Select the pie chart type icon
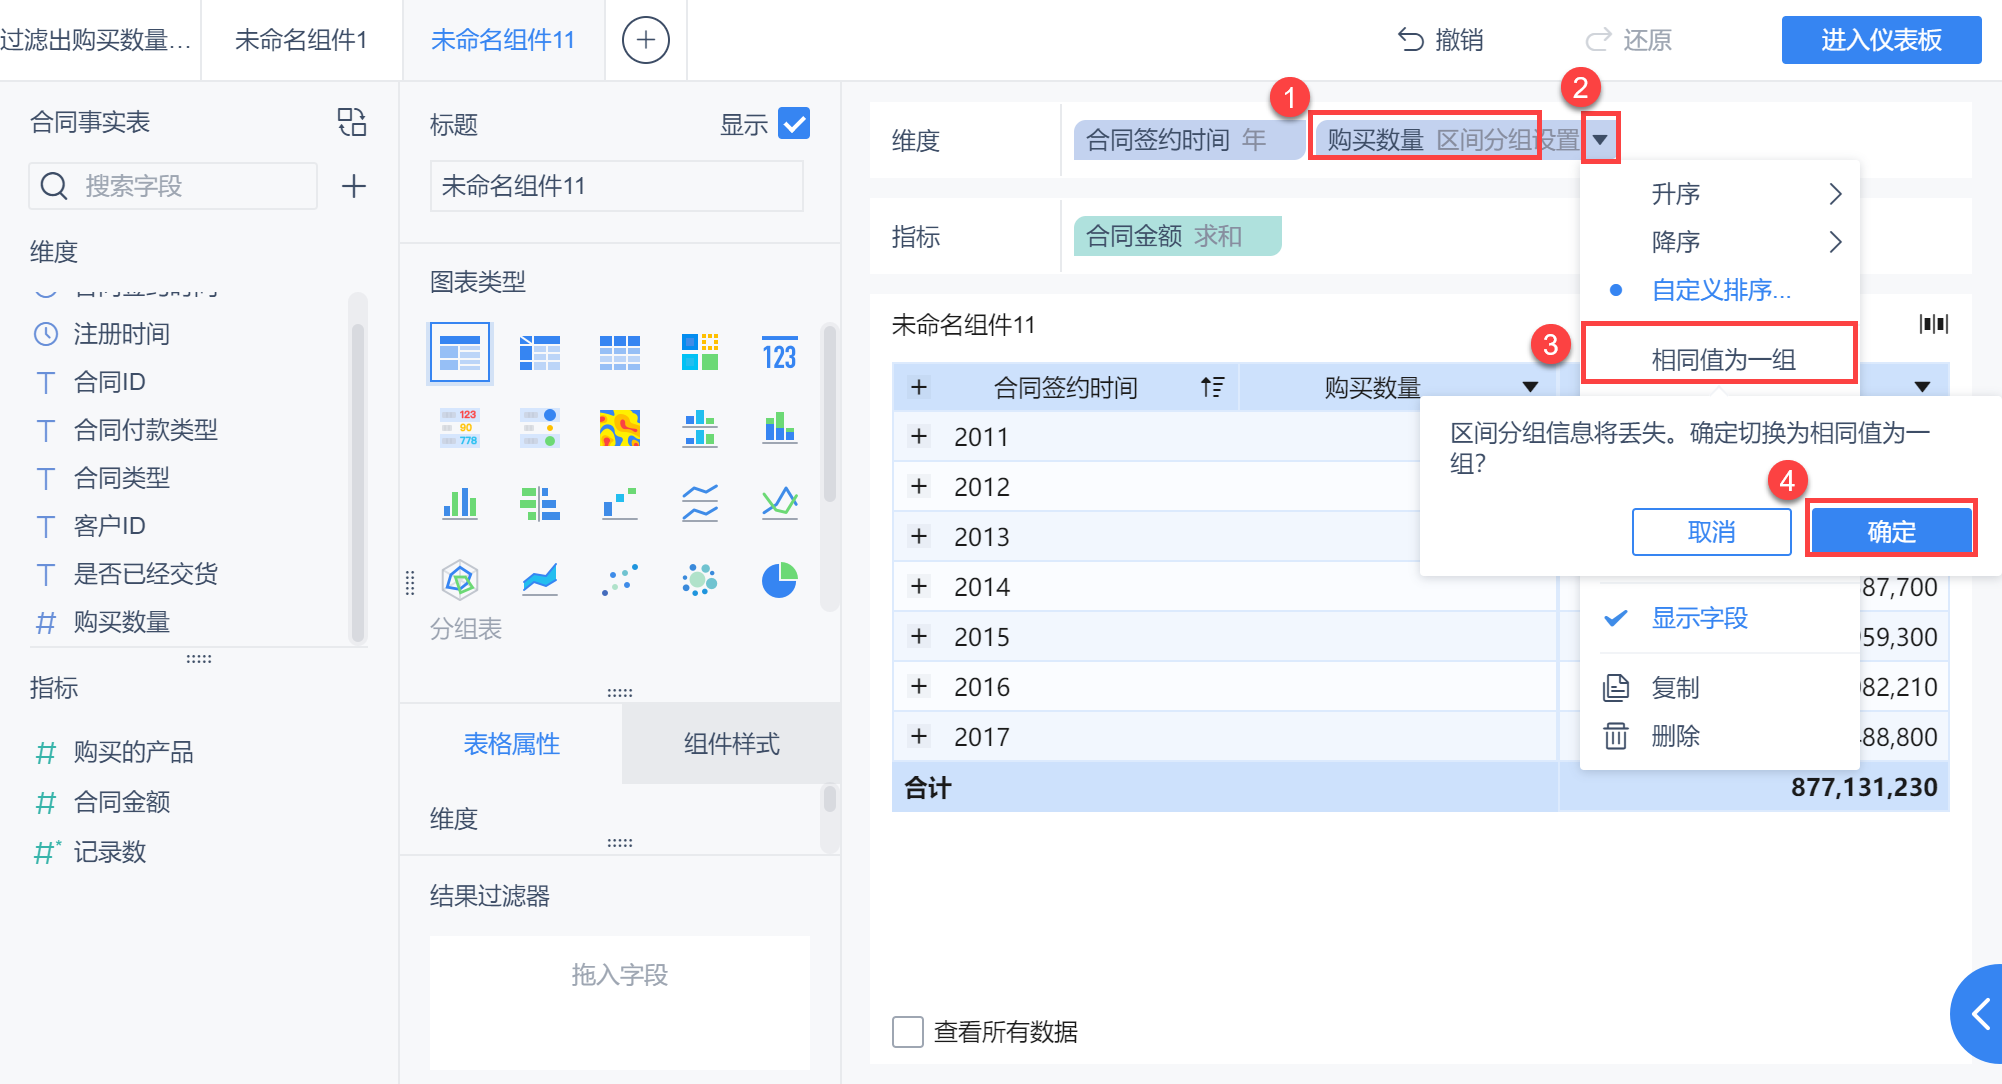The width and height of the screenshot is (2002, 1084). (x=779, y=579)
